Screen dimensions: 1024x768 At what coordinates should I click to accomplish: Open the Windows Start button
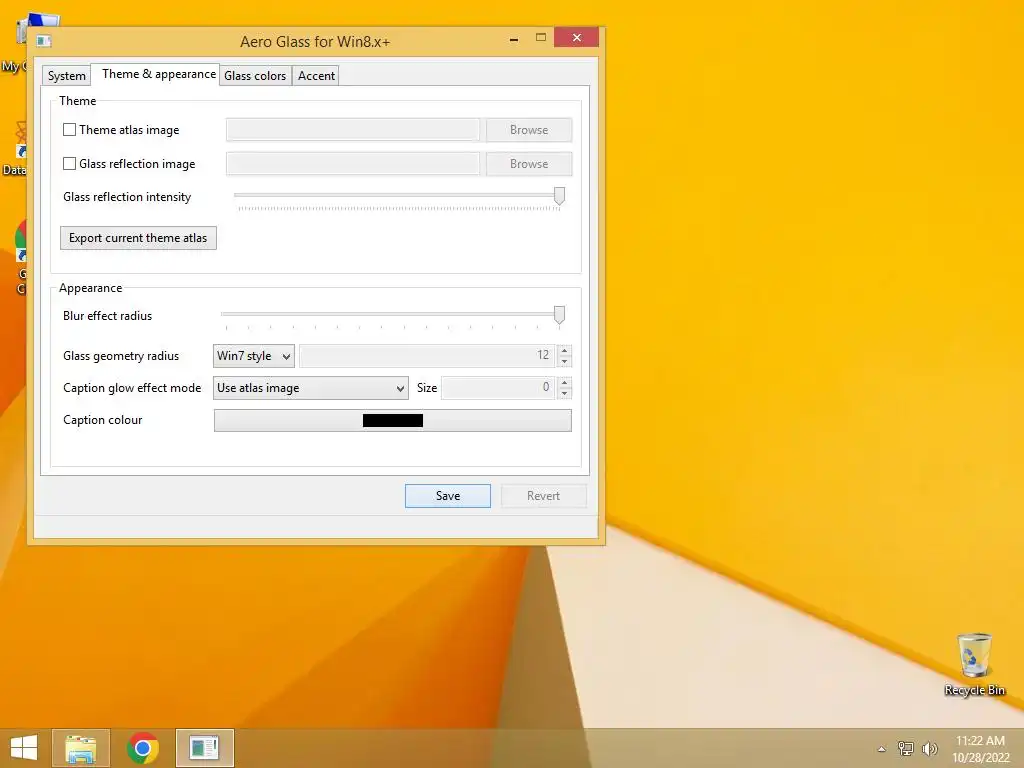[x=24, y=748]
